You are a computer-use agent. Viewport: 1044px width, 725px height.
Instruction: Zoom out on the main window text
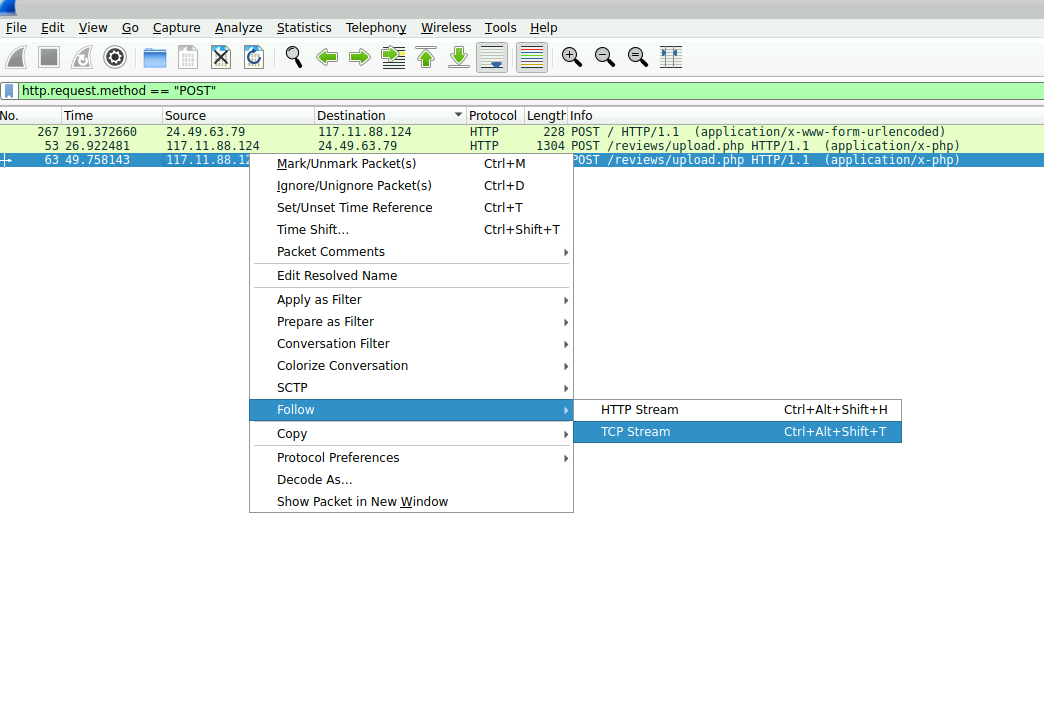point(605,57)
